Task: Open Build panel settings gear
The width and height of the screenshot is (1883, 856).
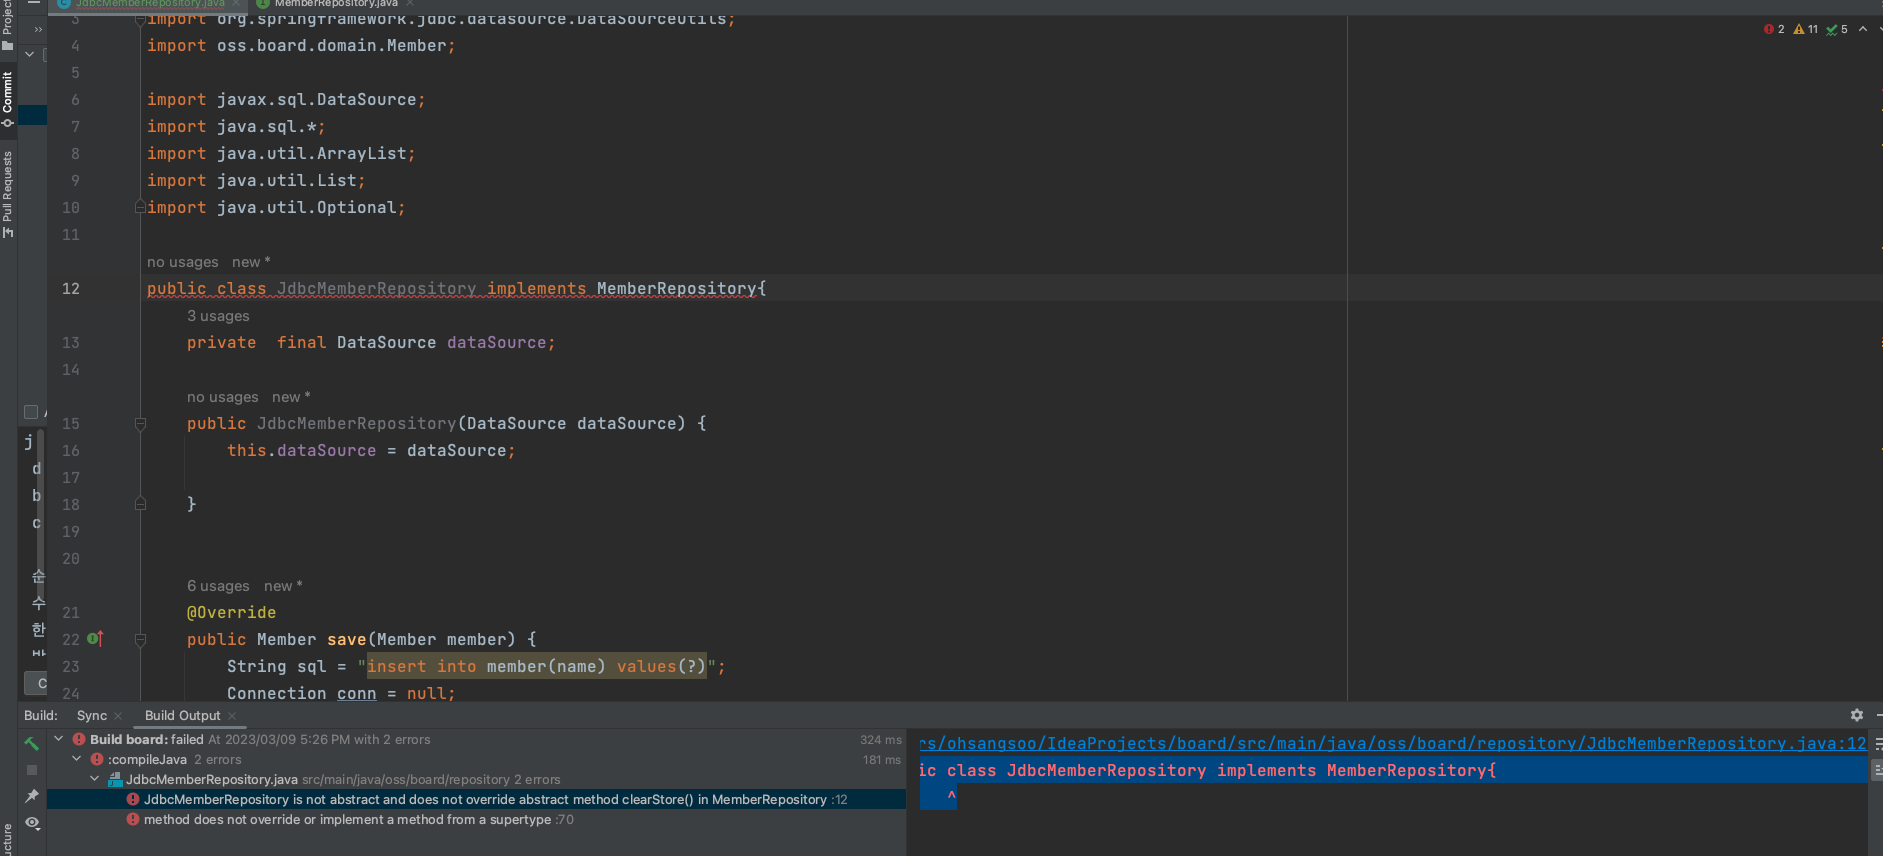Action: (x=1856, y=715)
